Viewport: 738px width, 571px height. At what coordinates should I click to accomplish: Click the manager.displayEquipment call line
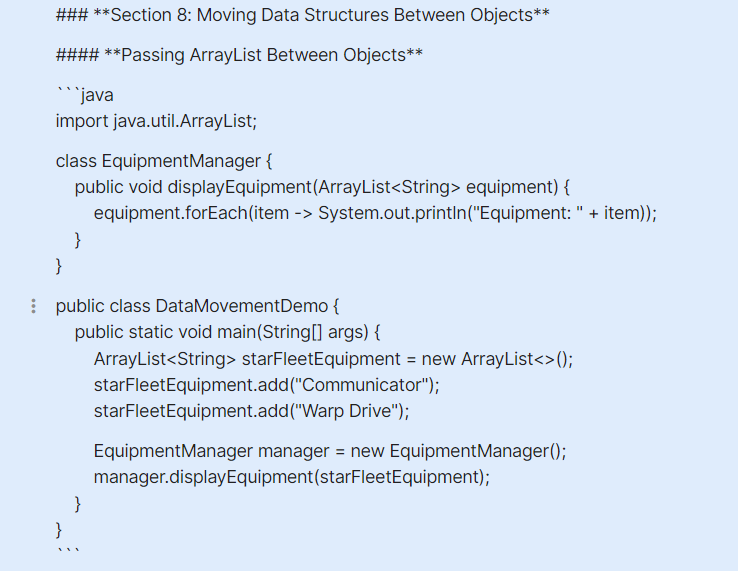click(292, 477)
